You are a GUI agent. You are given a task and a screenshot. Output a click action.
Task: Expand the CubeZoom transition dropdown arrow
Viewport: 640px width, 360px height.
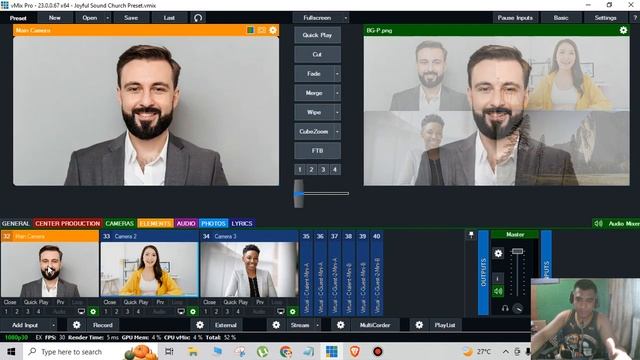click(x=337, y=131)
